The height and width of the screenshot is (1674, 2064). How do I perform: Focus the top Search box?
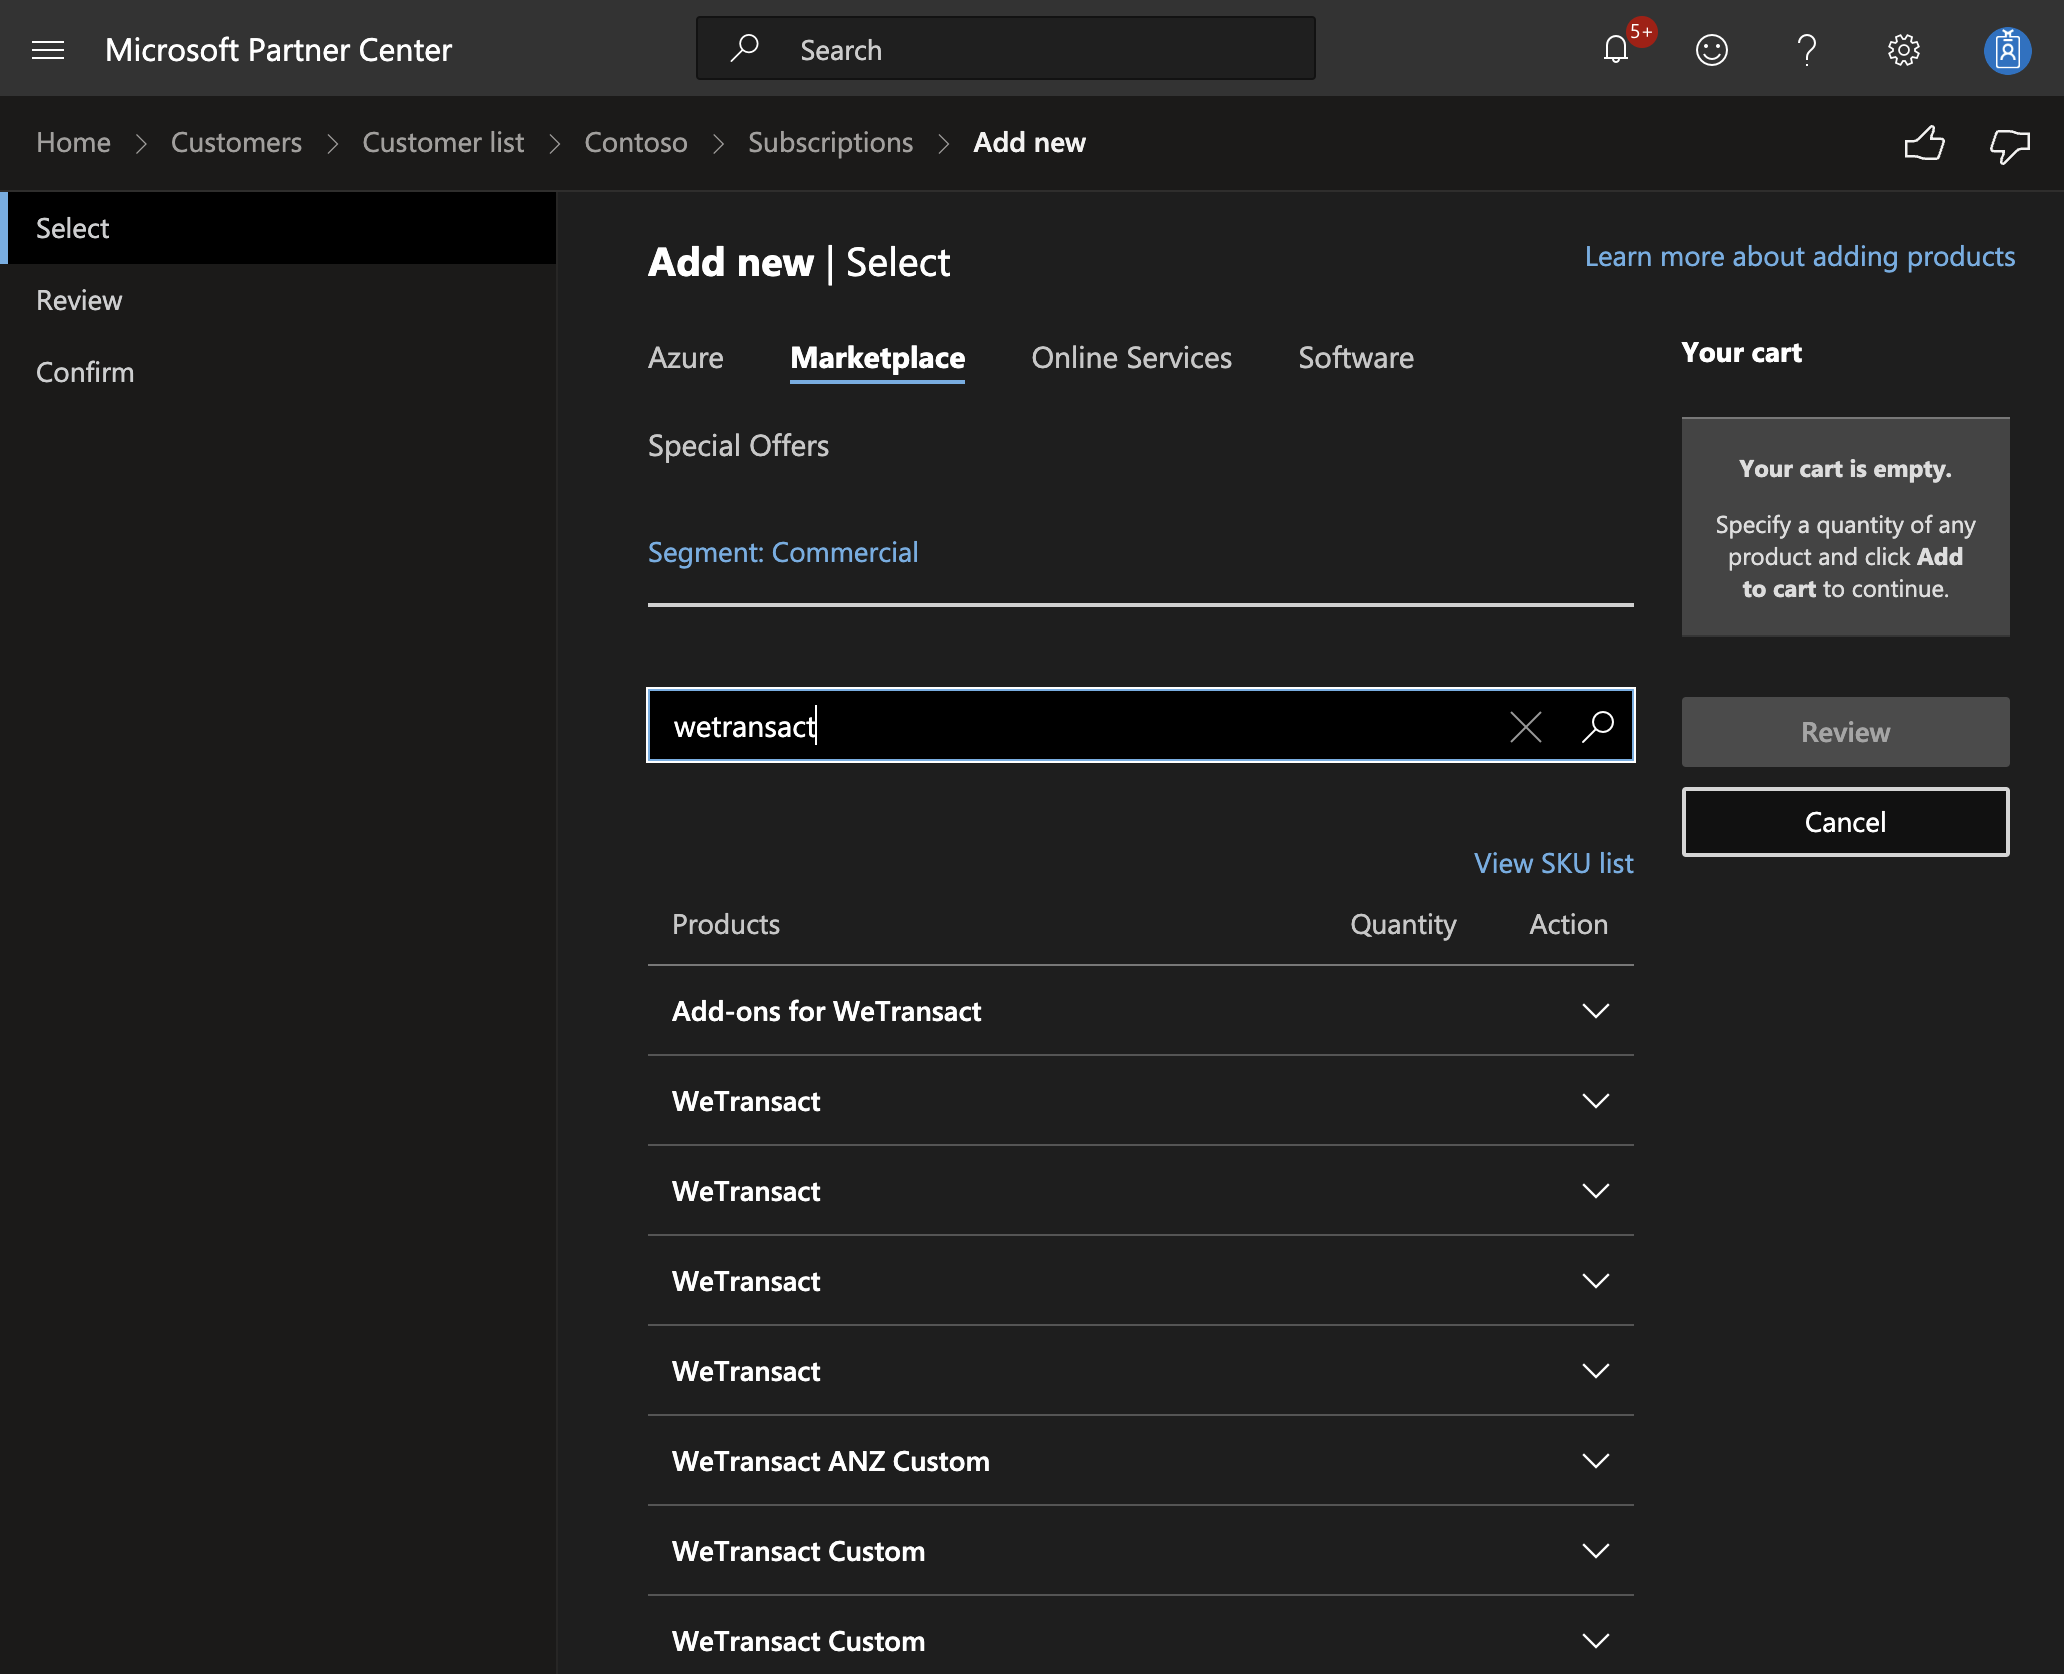[x=1006, y=49]
